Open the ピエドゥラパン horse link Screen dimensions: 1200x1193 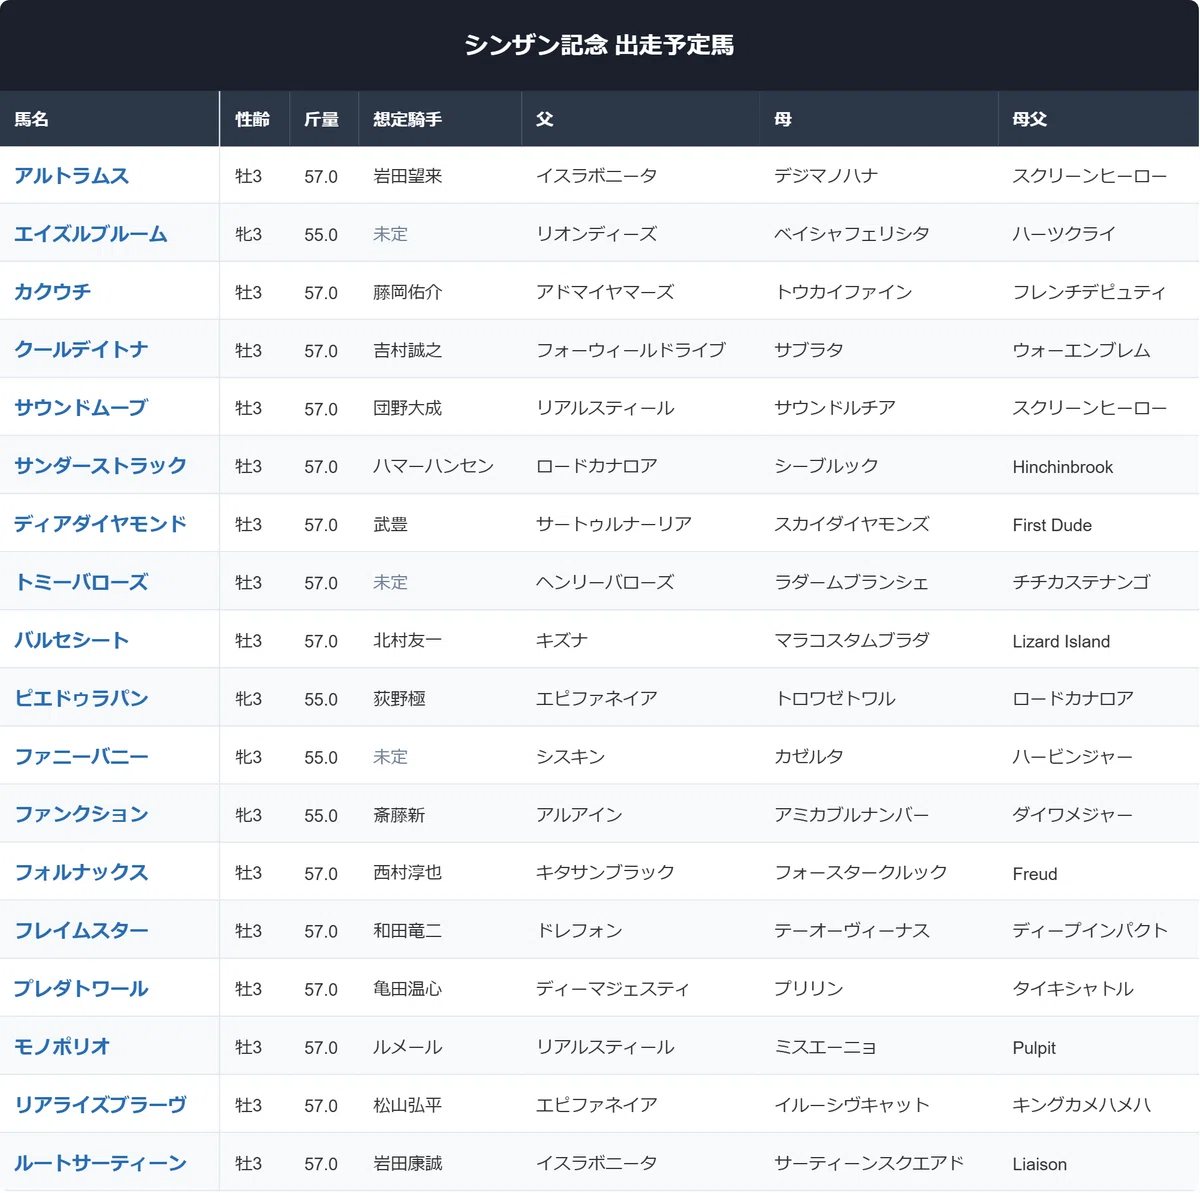tap(81, 698)
